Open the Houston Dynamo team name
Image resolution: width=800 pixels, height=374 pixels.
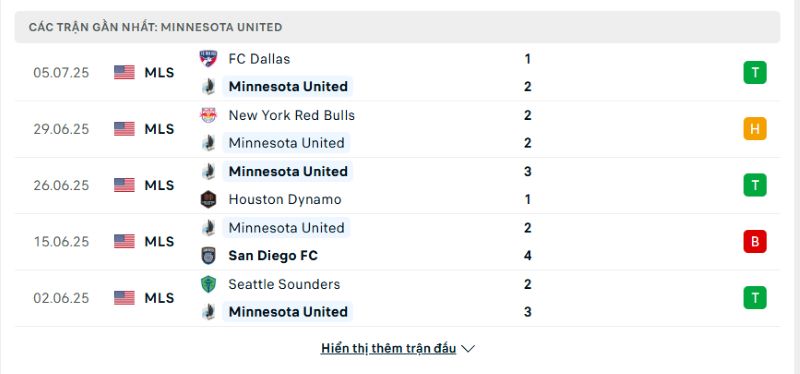[x=285, y=199]
